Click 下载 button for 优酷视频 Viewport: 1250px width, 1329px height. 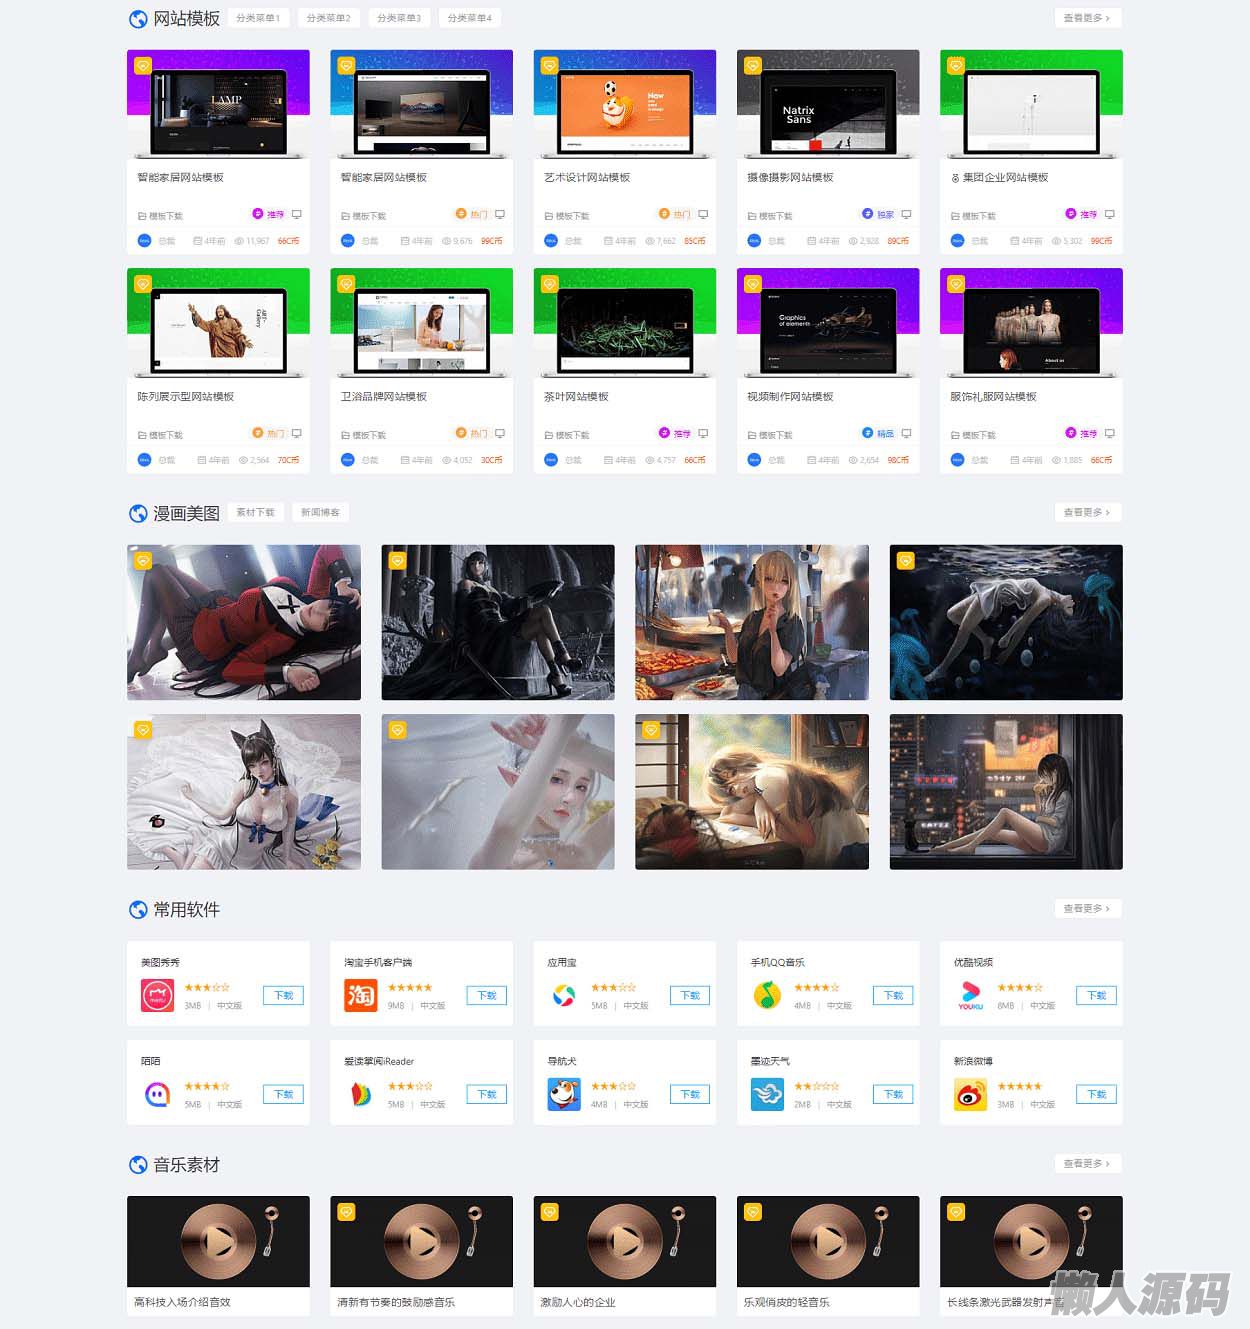point(1097,995)
